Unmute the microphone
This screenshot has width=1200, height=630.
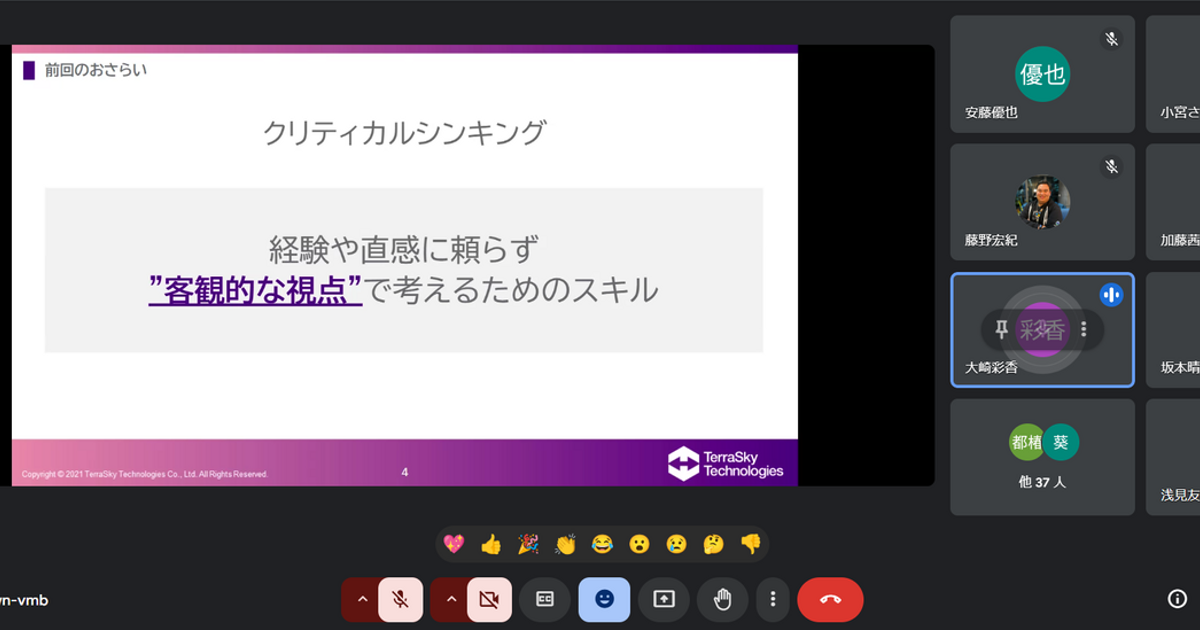click(x=400, y=599)
